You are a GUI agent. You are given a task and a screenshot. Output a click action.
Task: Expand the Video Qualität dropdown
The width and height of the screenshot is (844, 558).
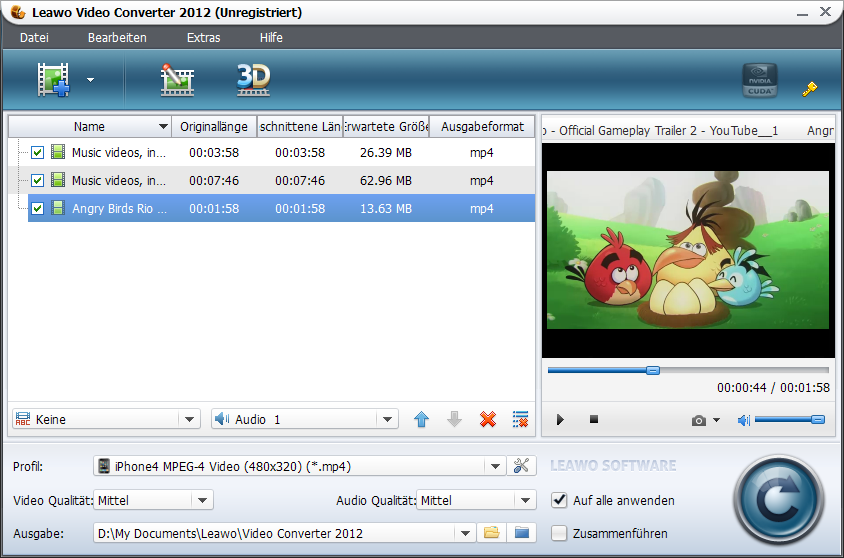(x=202, y=500)
